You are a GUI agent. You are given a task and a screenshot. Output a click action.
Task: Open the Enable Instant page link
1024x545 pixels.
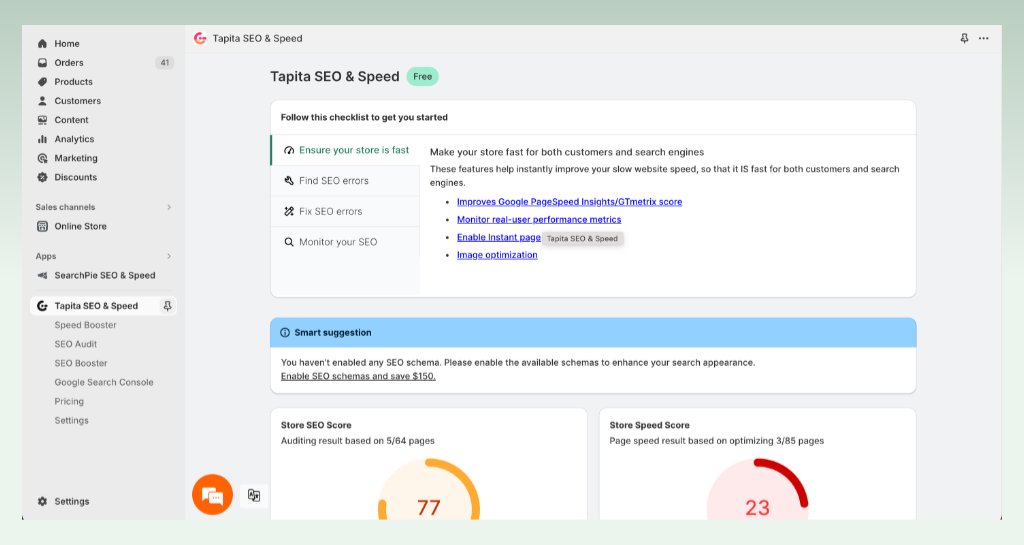(499, 237)
